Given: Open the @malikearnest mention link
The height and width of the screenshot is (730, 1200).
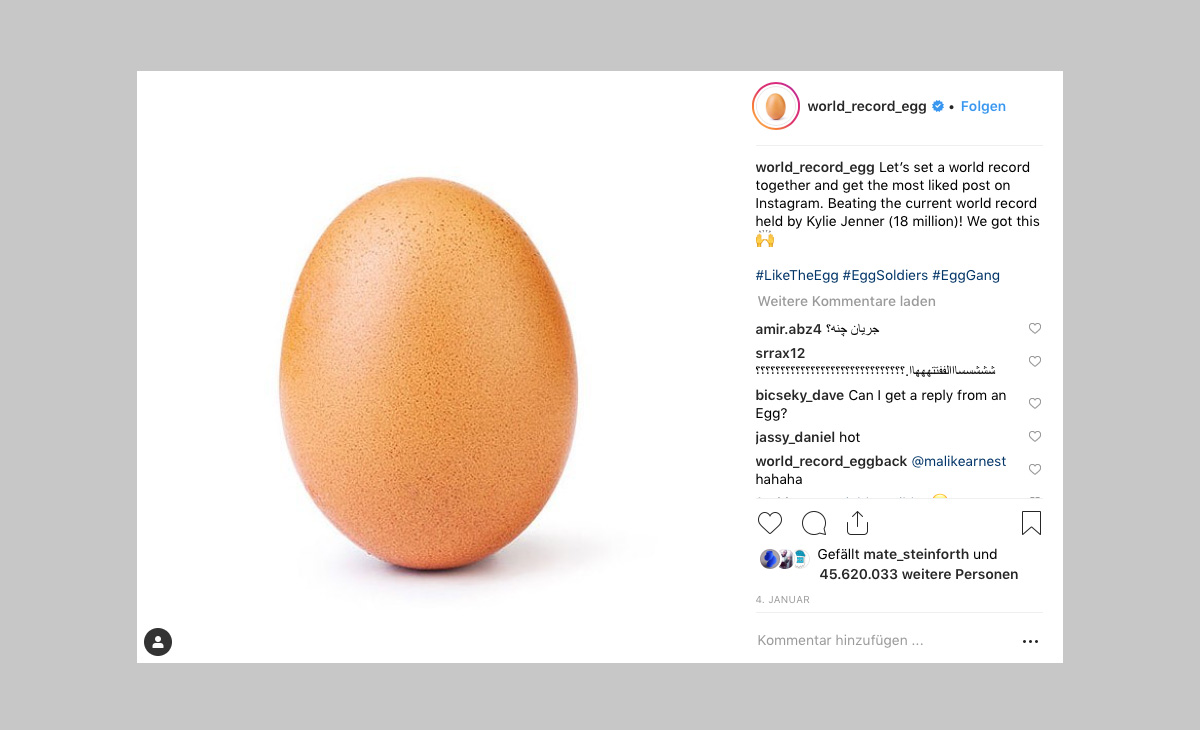Looking at the screenshot, I should (958, 461).
